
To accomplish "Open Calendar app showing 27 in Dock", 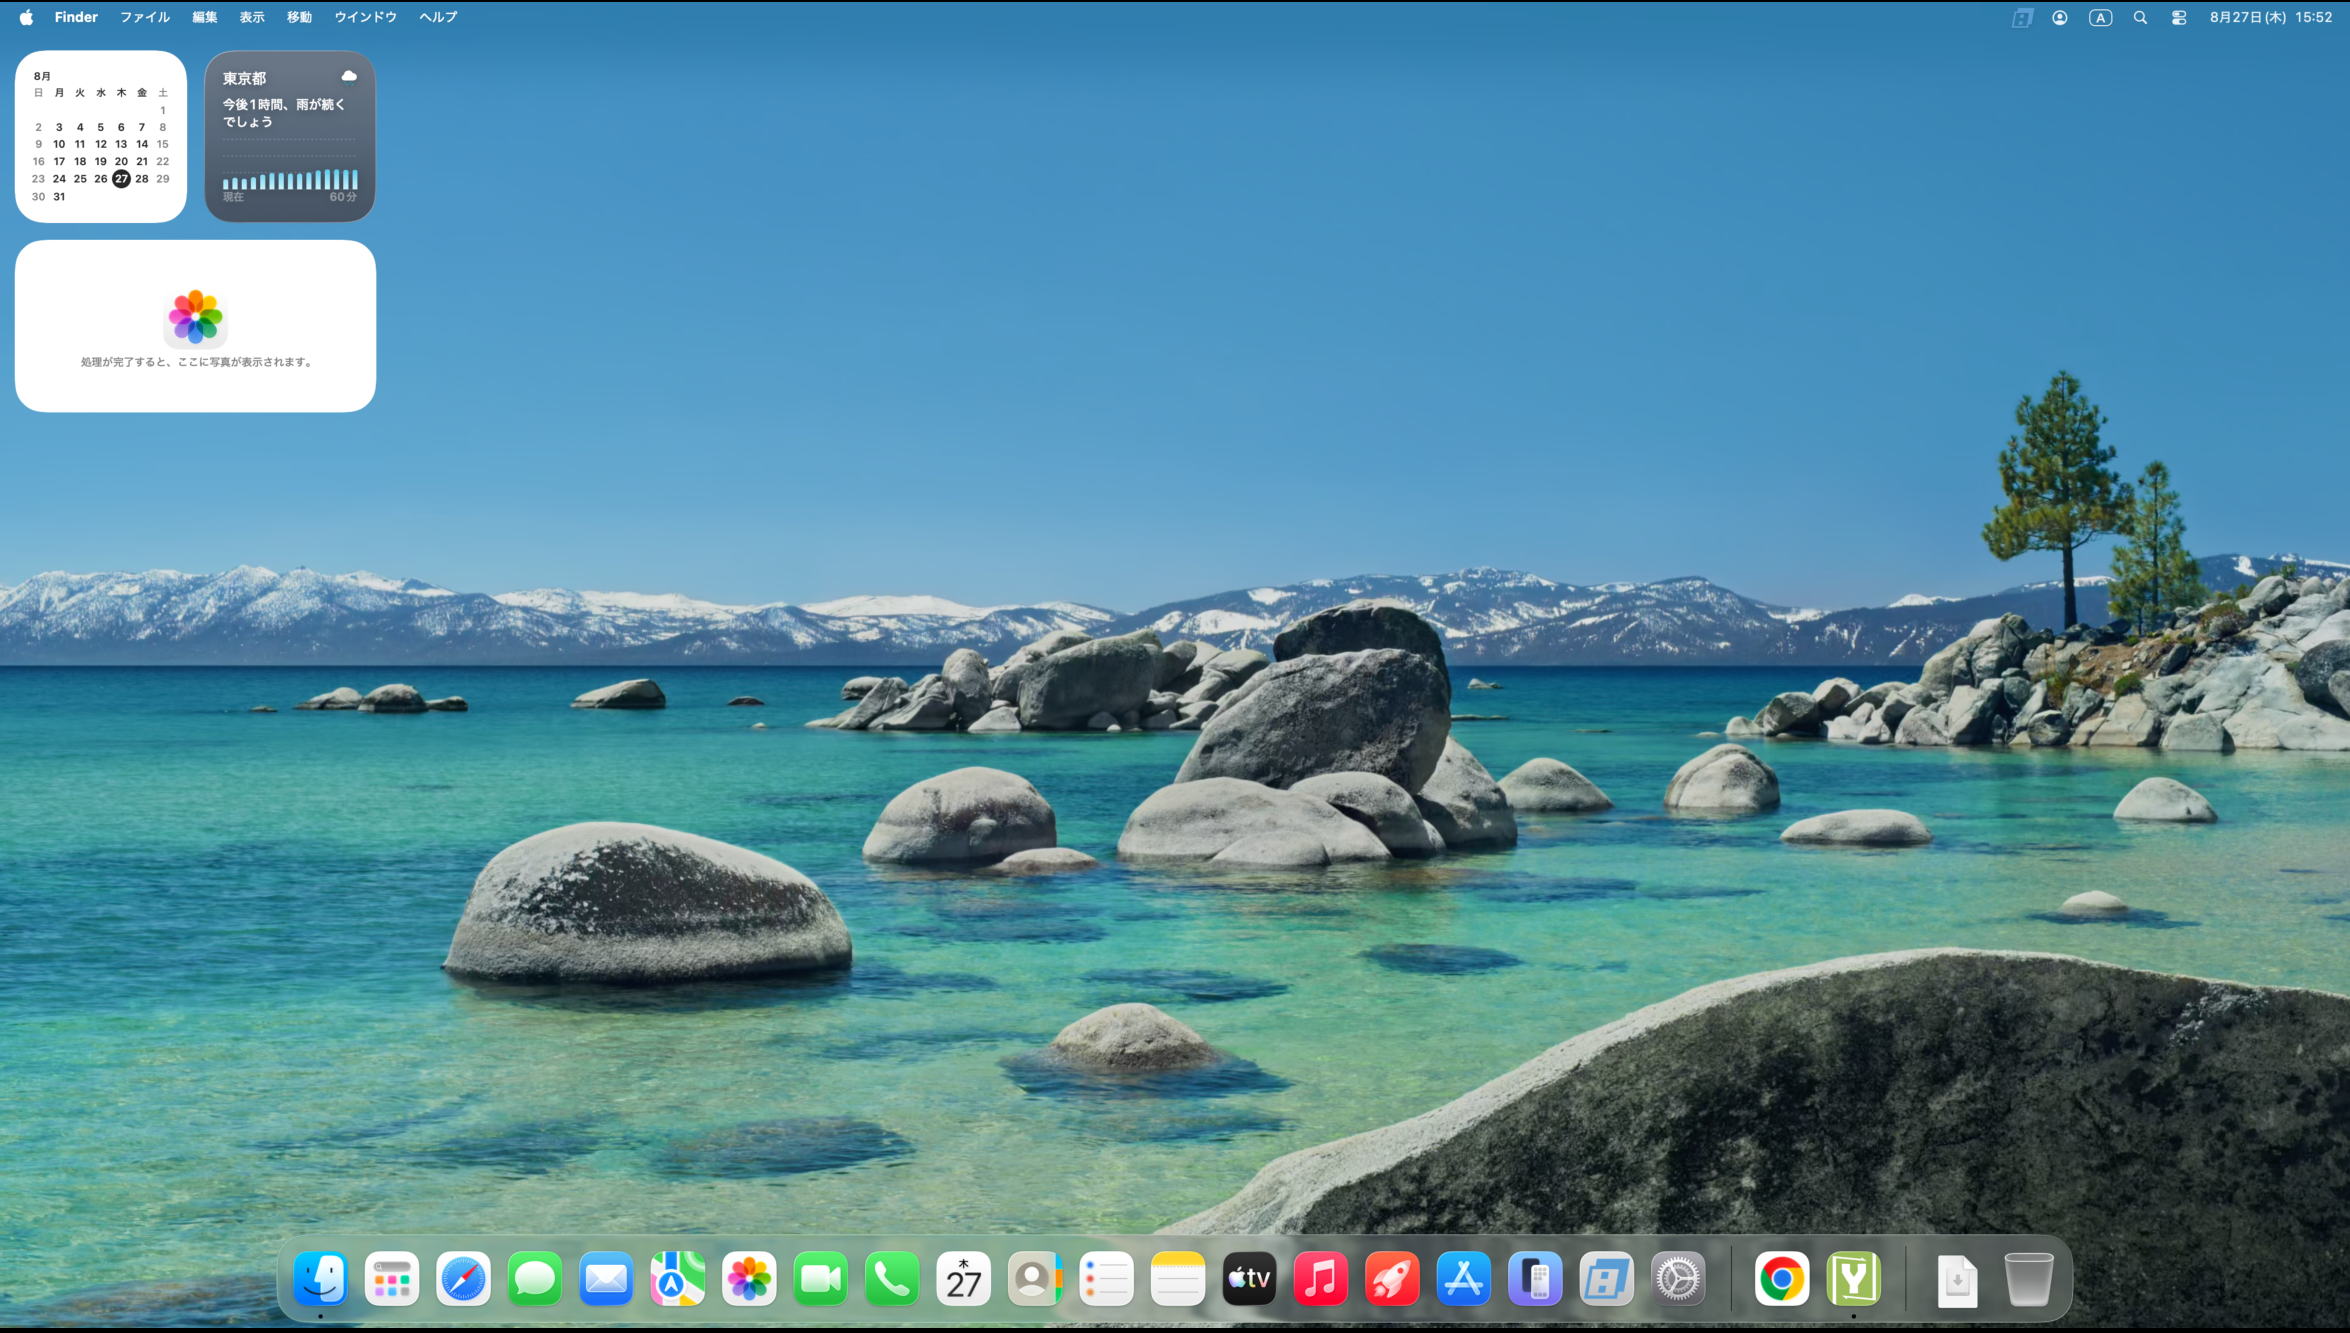I will (963, 1278).
